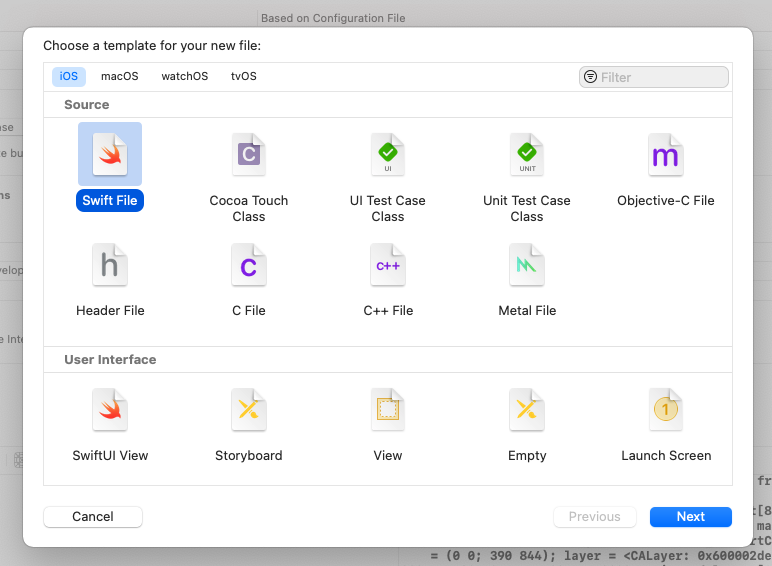This screenshot has width=772, height=566.
Task: Choose the Launch Screen template
Action: tap(666, 409)
